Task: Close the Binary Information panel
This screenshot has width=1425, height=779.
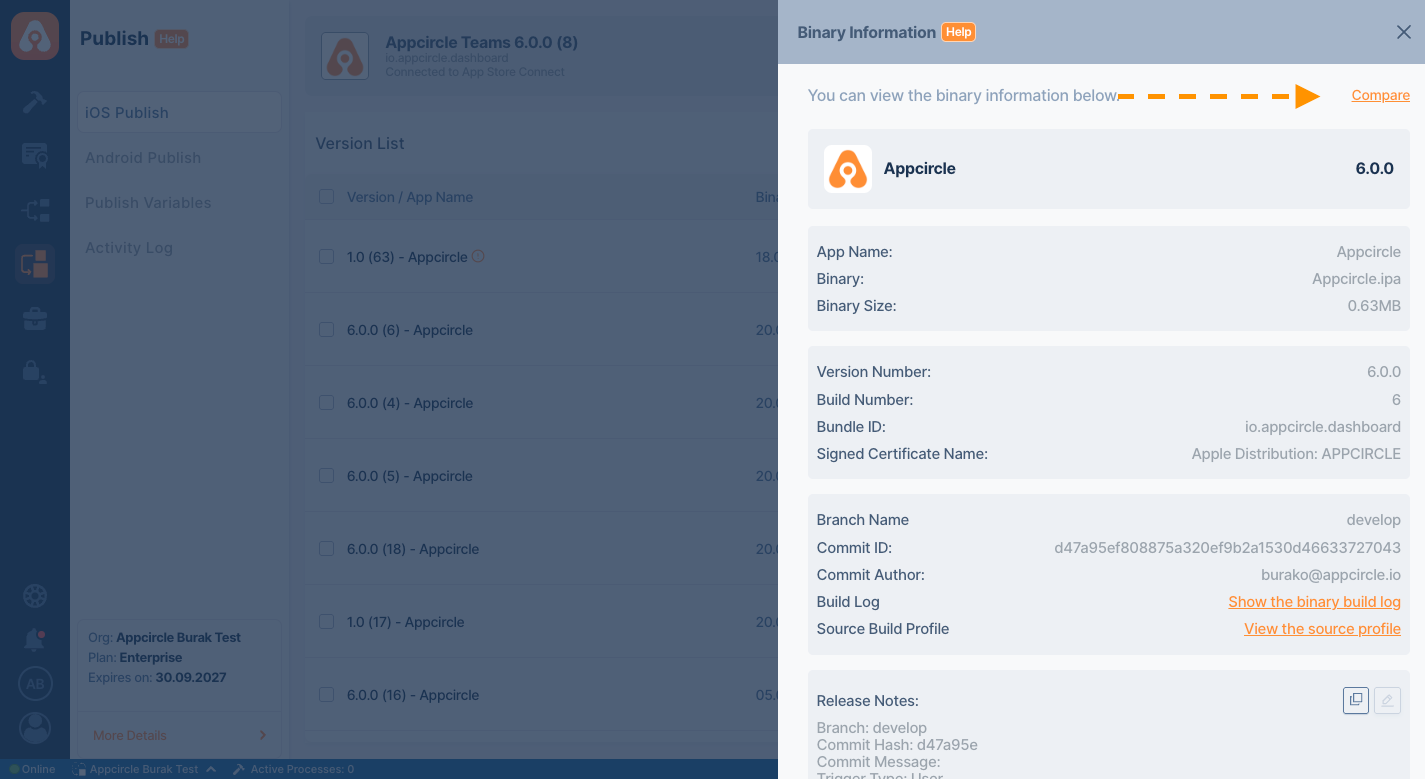Action: point(1403,32)
